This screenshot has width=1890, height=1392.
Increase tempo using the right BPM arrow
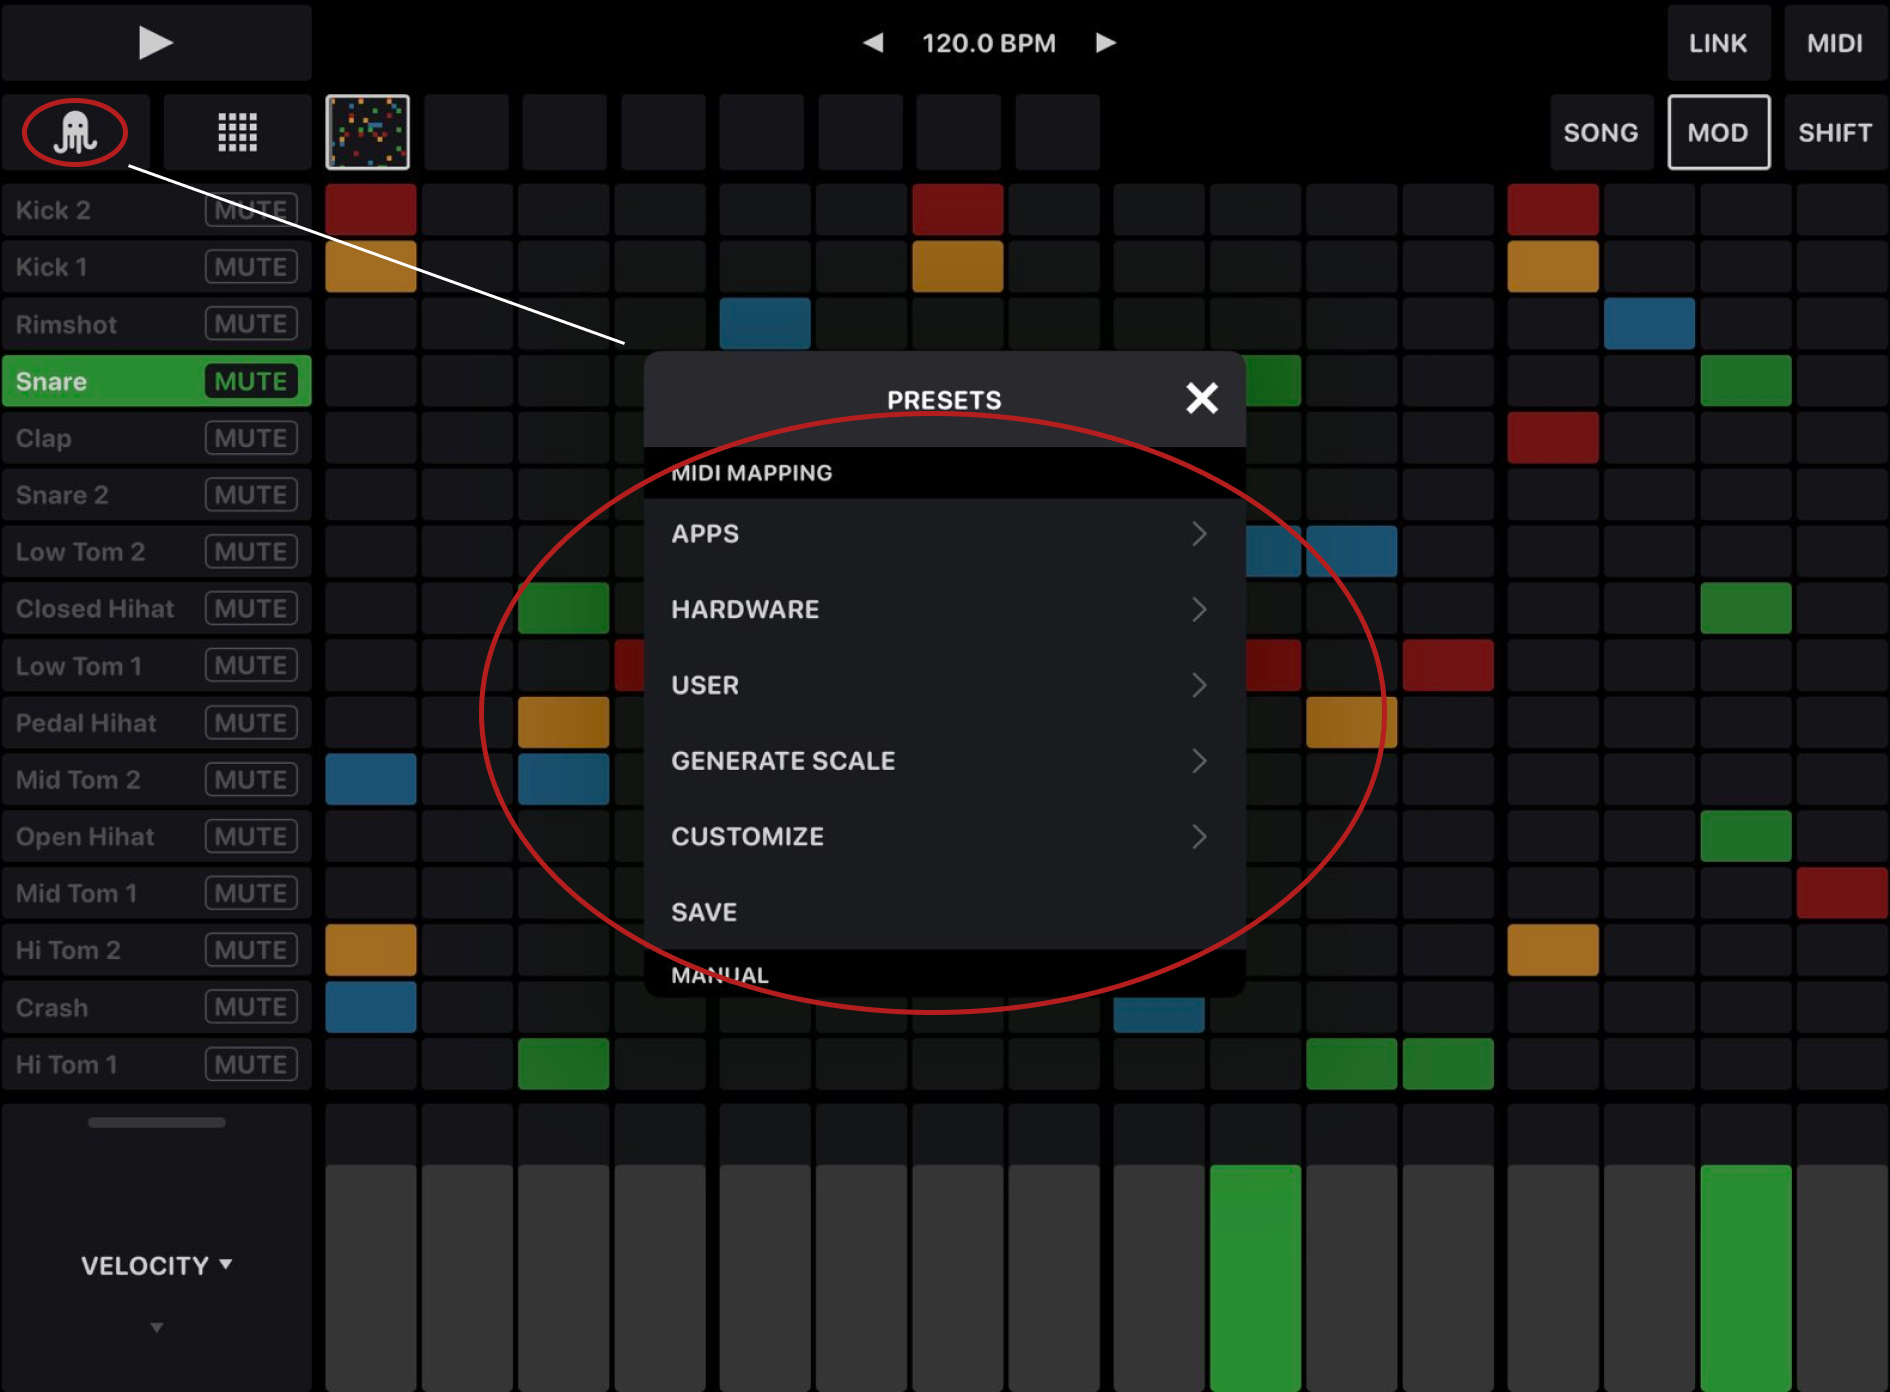[x=1105, y=43]
